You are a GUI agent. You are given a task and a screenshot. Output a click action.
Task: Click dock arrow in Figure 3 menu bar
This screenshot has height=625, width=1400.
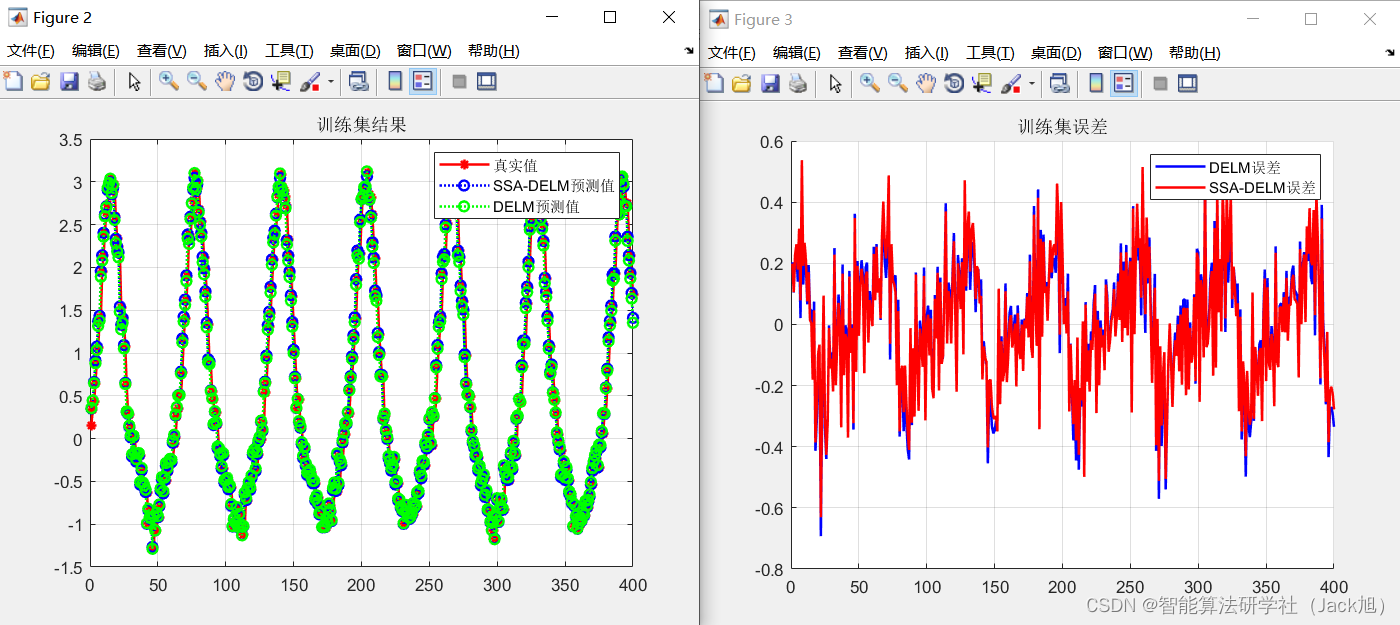pyautogui.click(x=1390, y=52)
